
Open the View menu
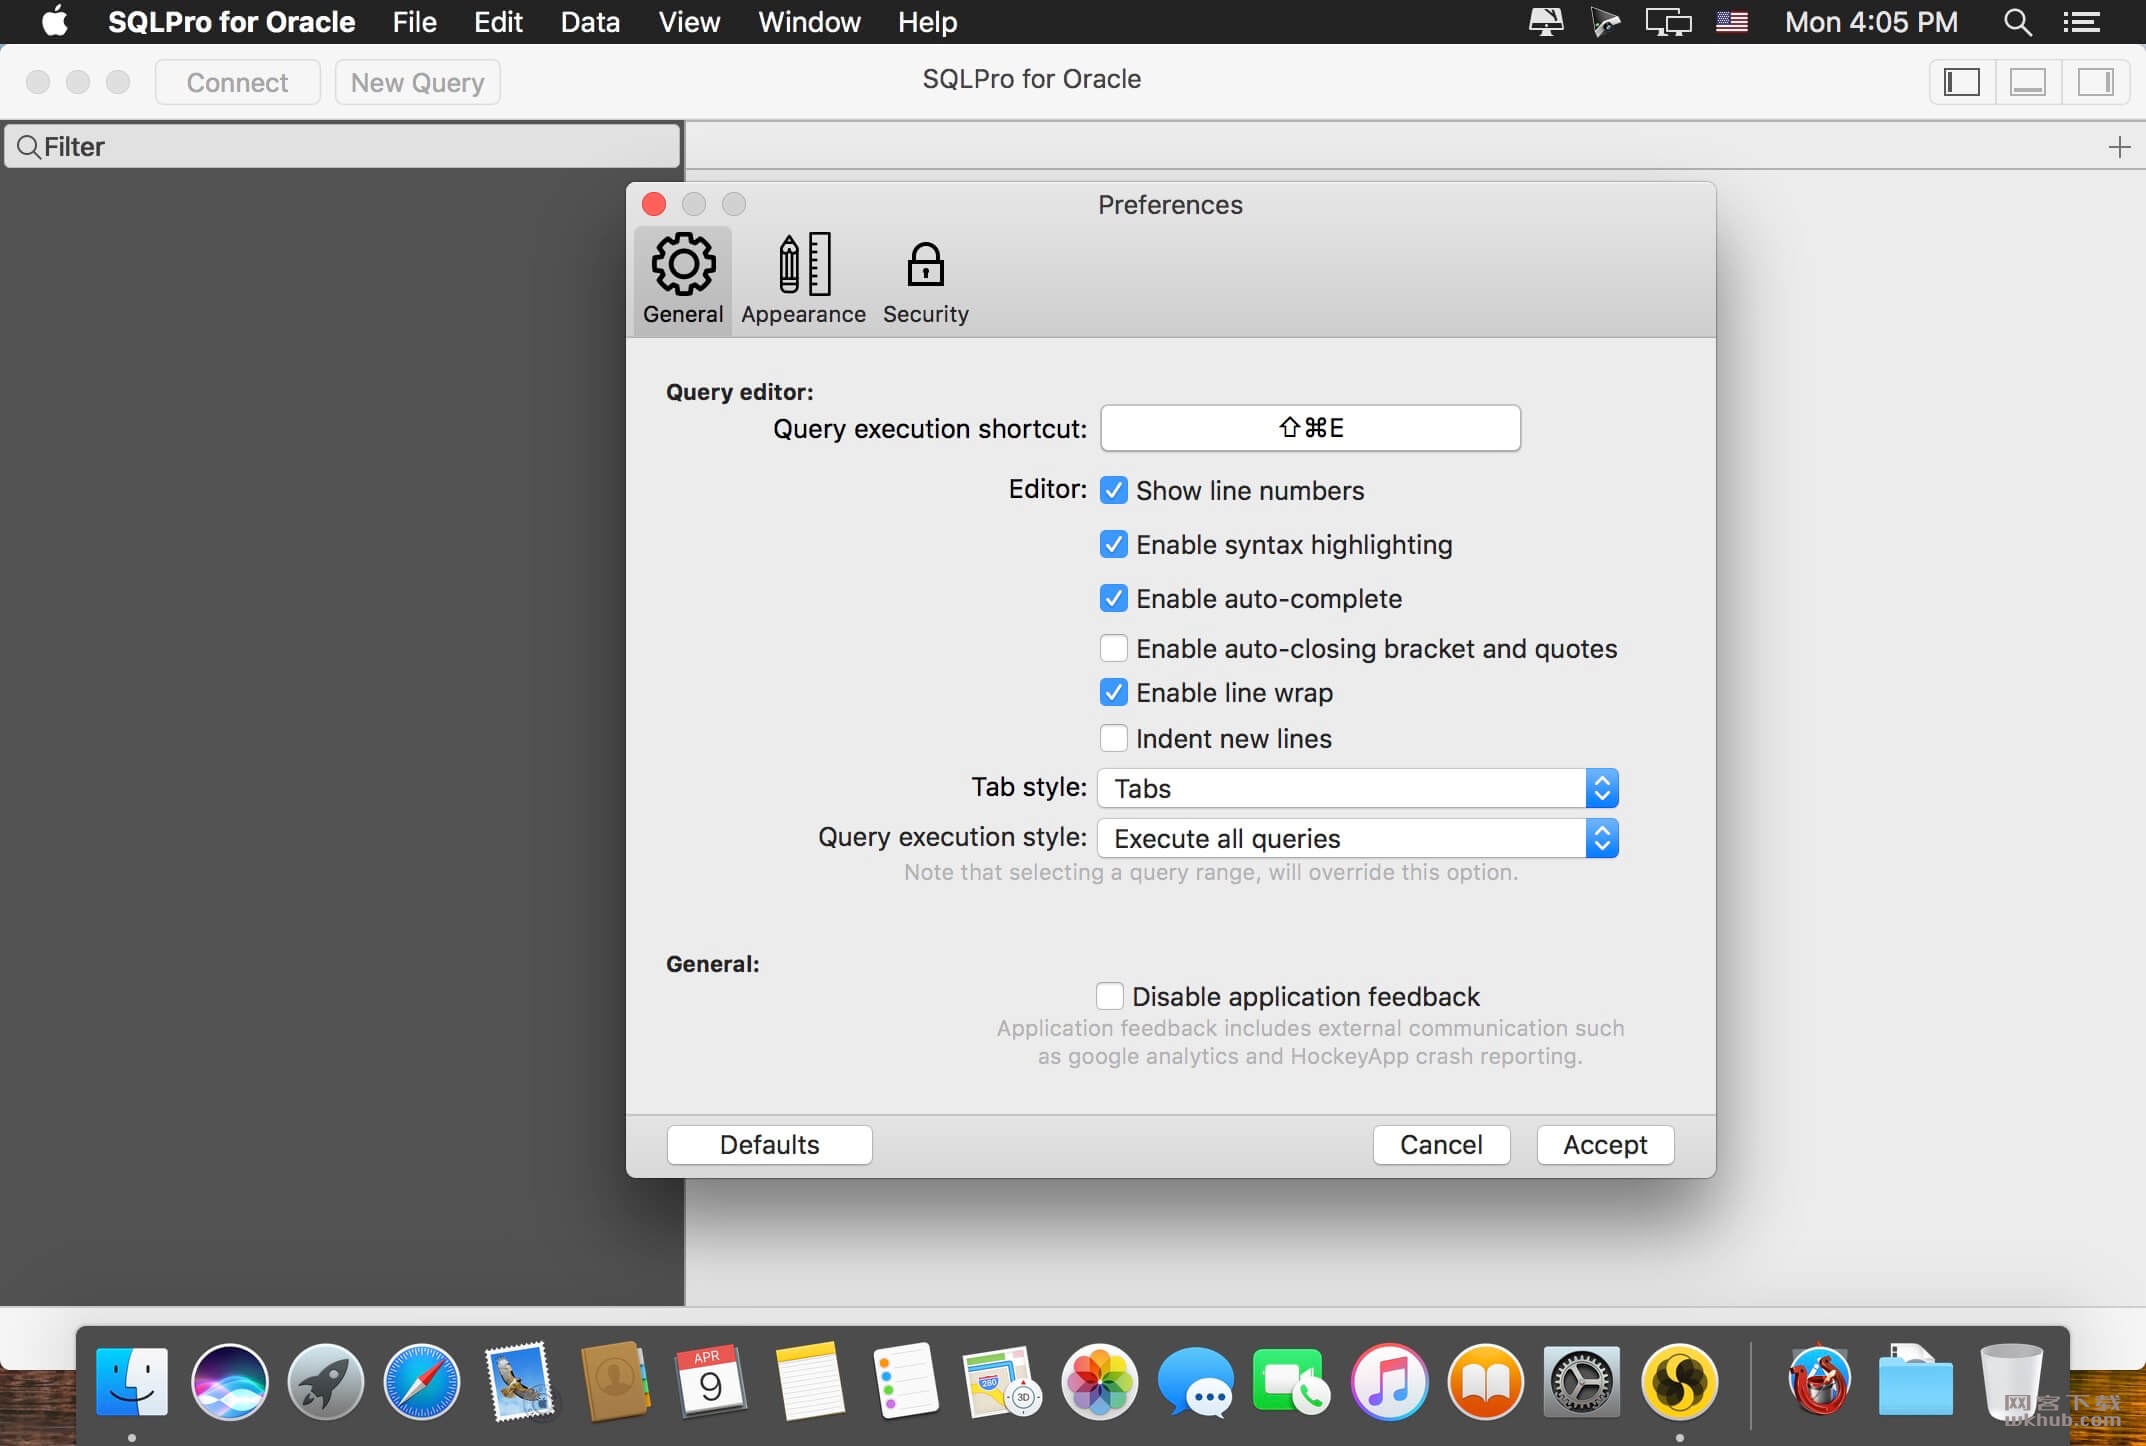689,22
